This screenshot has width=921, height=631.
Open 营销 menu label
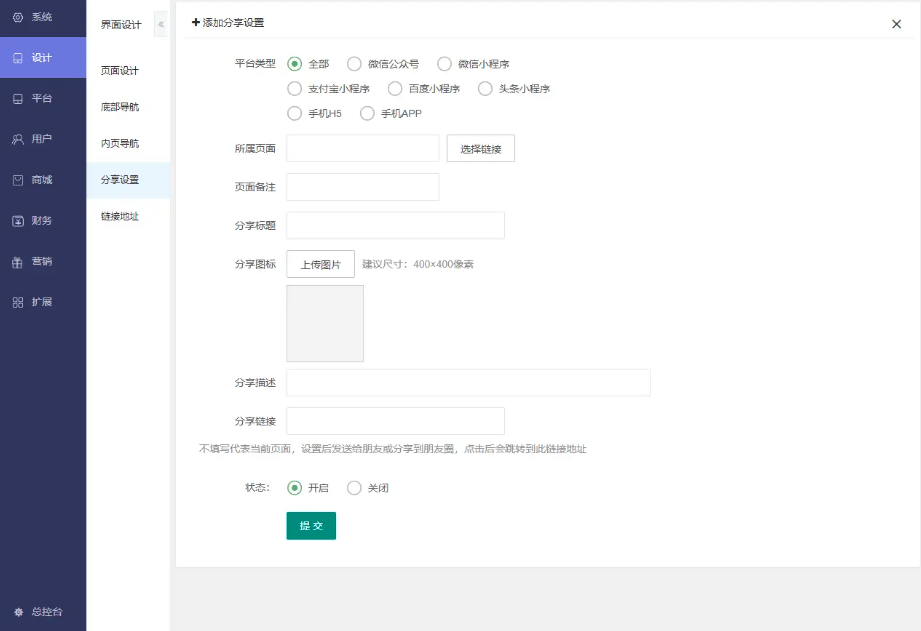(42, 261)
